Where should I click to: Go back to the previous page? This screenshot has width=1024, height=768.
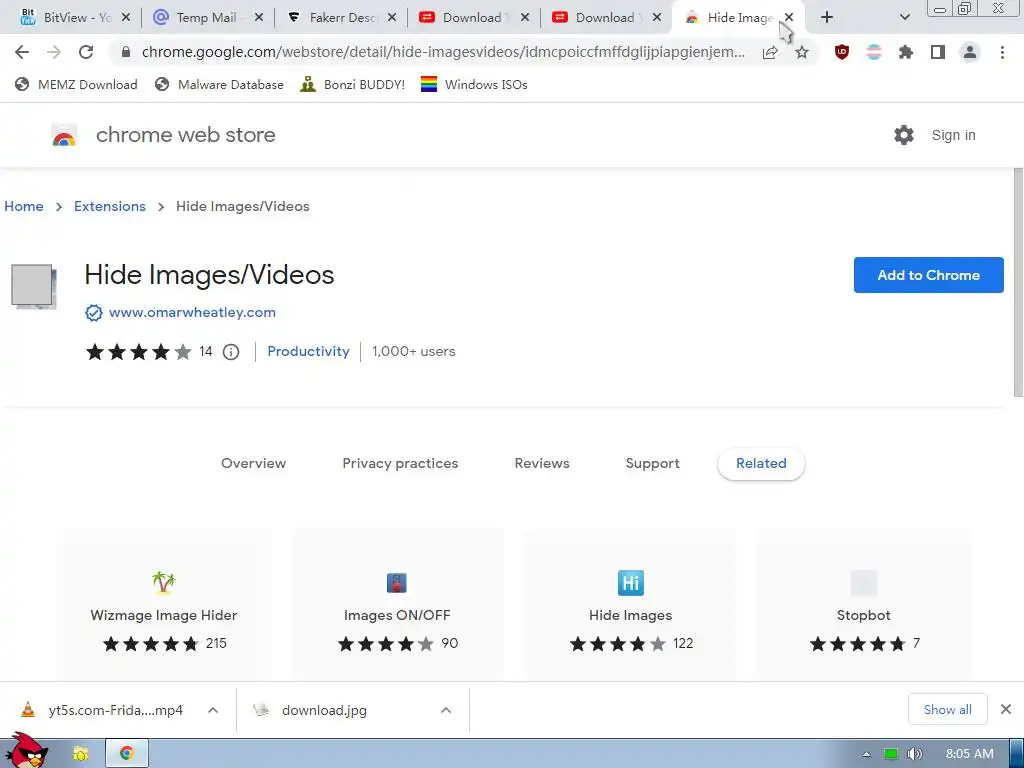pyautogui.click(x=22, y=52)
